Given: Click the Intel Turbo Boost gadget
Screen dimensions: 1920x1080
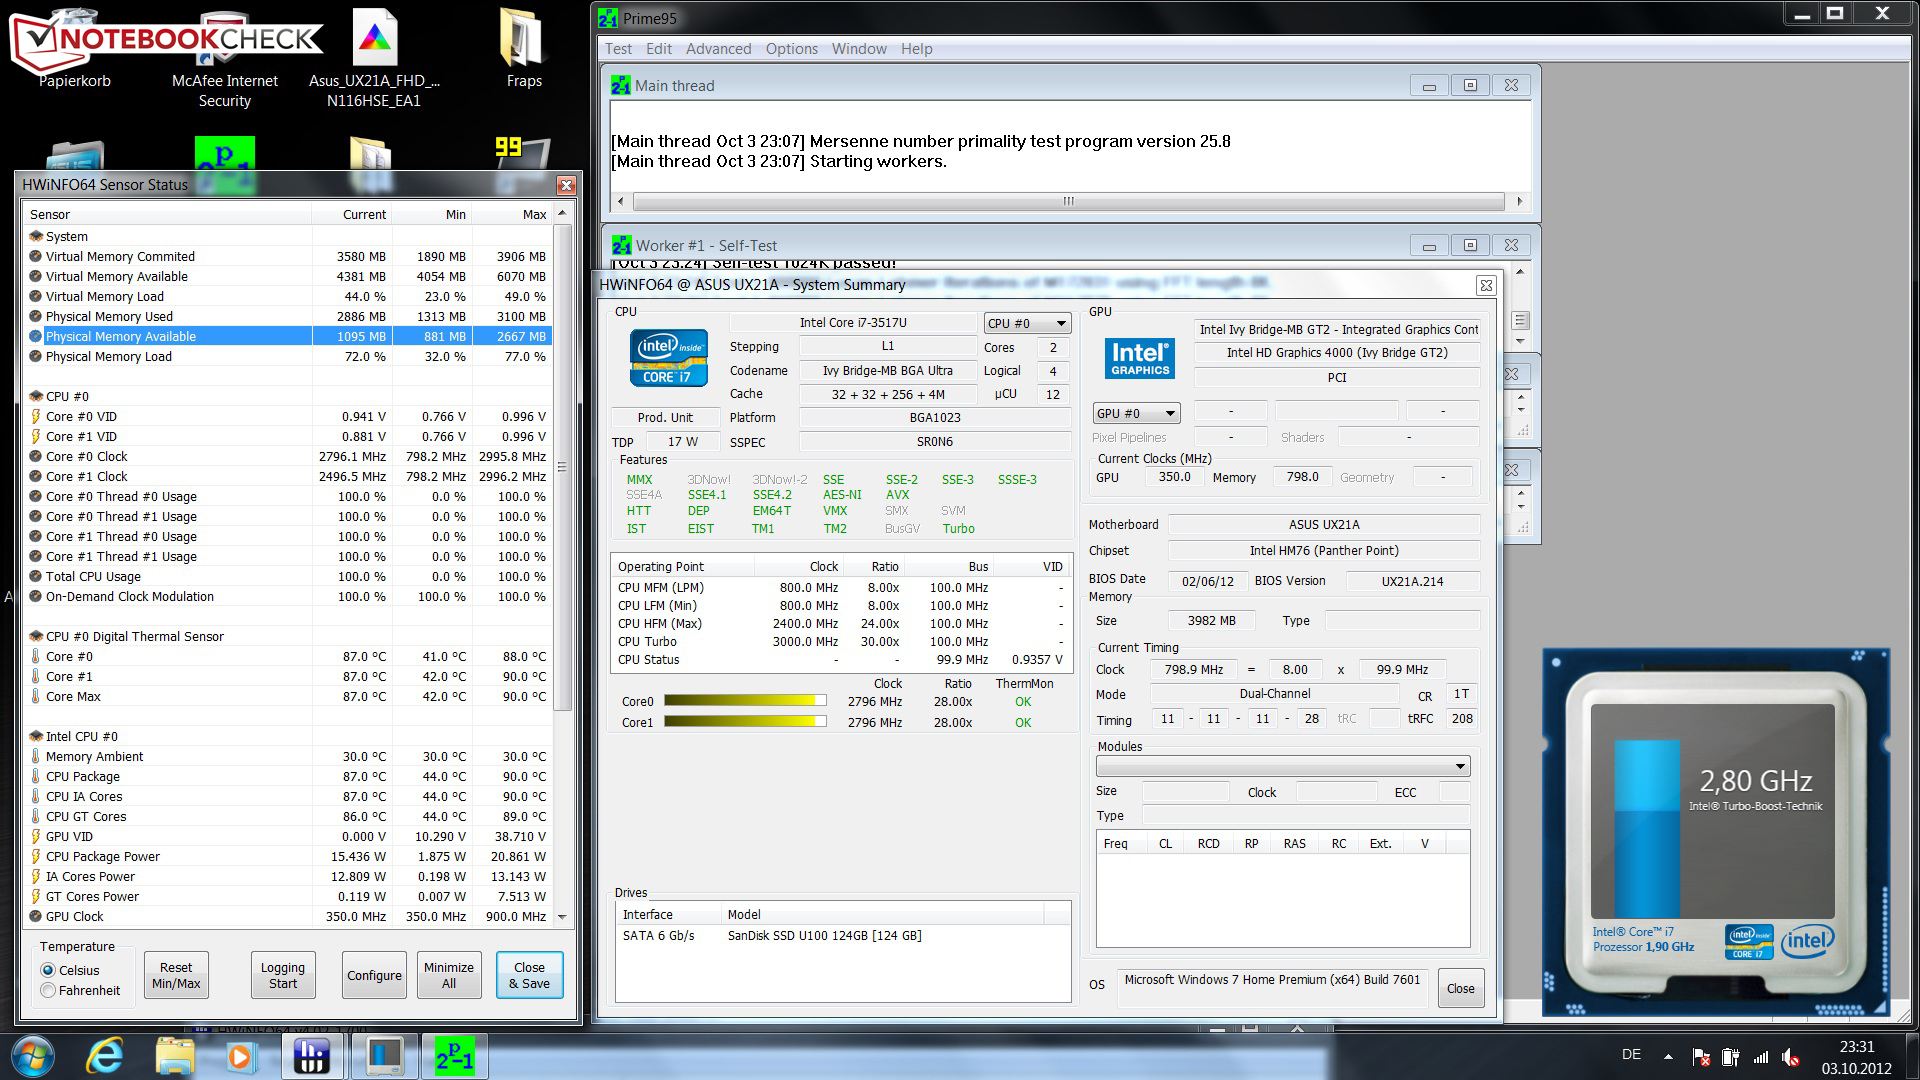Looking at the screenshot, I should tap(1716, 832).
